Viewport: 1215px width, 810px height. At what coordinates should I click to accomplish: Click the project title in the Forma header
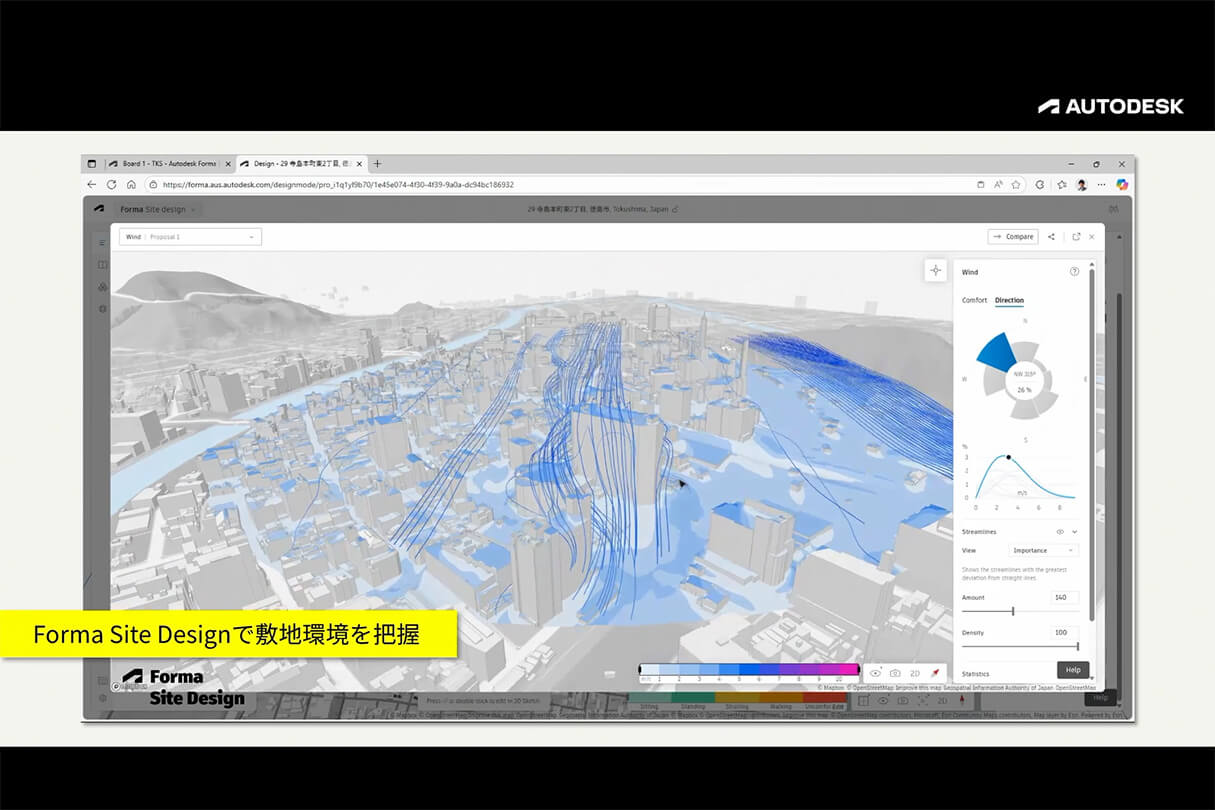tap(600, 209)
